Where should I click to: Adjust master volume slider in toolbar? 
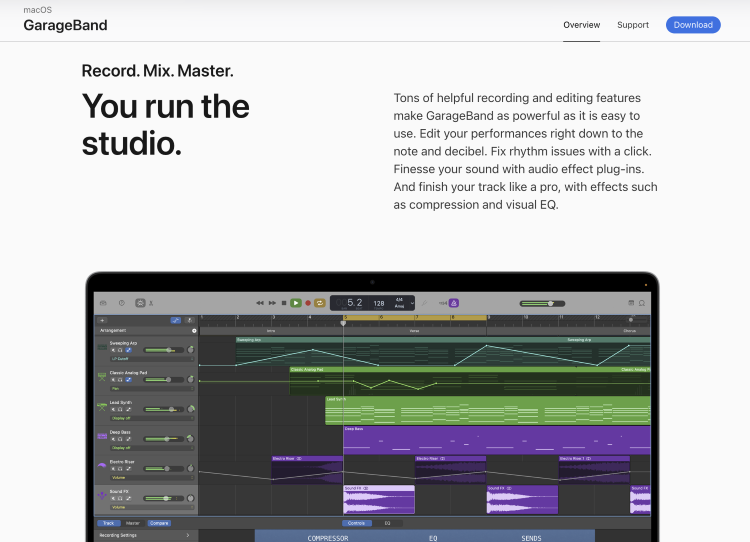pos(542,303)
